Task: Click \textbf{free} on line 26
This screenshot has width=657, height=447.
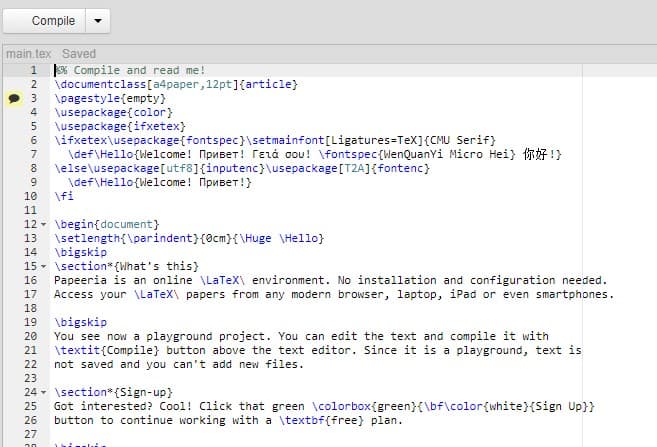Action: tap(321, 420)
